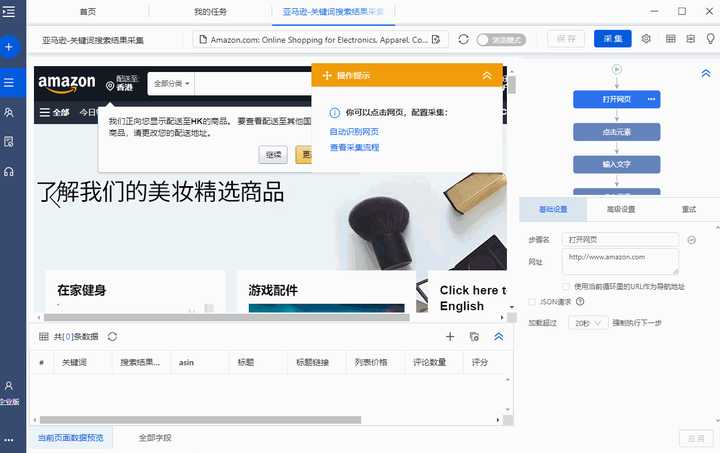The height and width of the screenshot is (453, 720).
Task: Click the data table horizontal scrollbar
Action: pos(200,419)
